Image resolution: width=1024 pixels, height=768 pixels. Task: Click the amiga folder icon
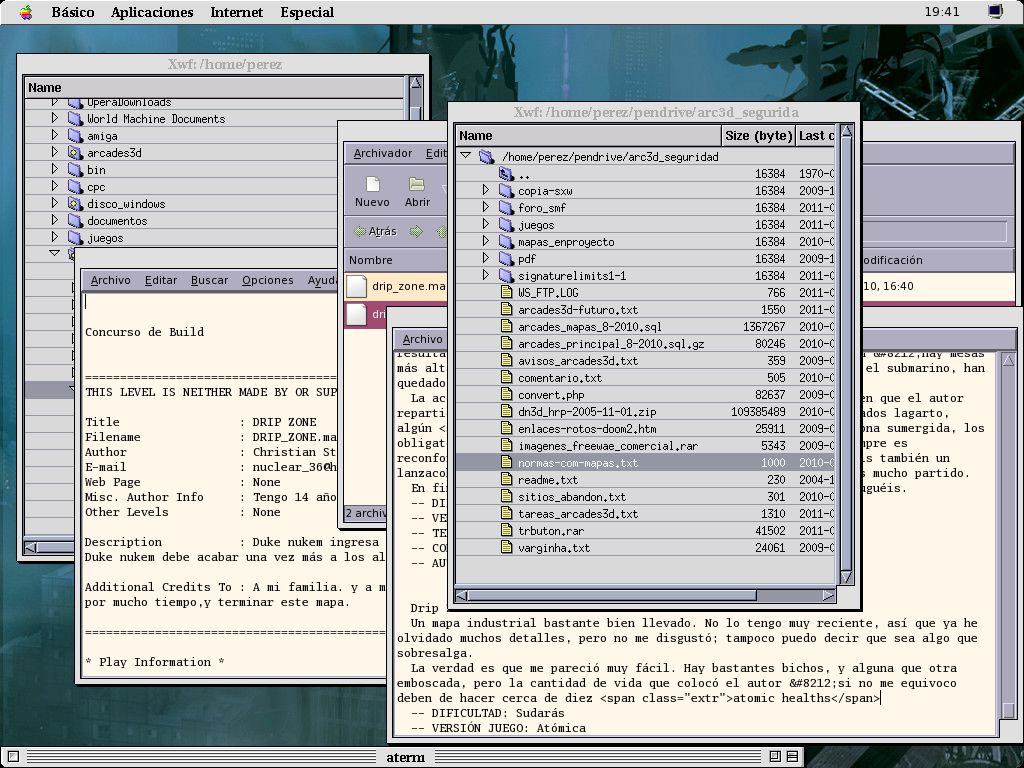tap(75, 136)
